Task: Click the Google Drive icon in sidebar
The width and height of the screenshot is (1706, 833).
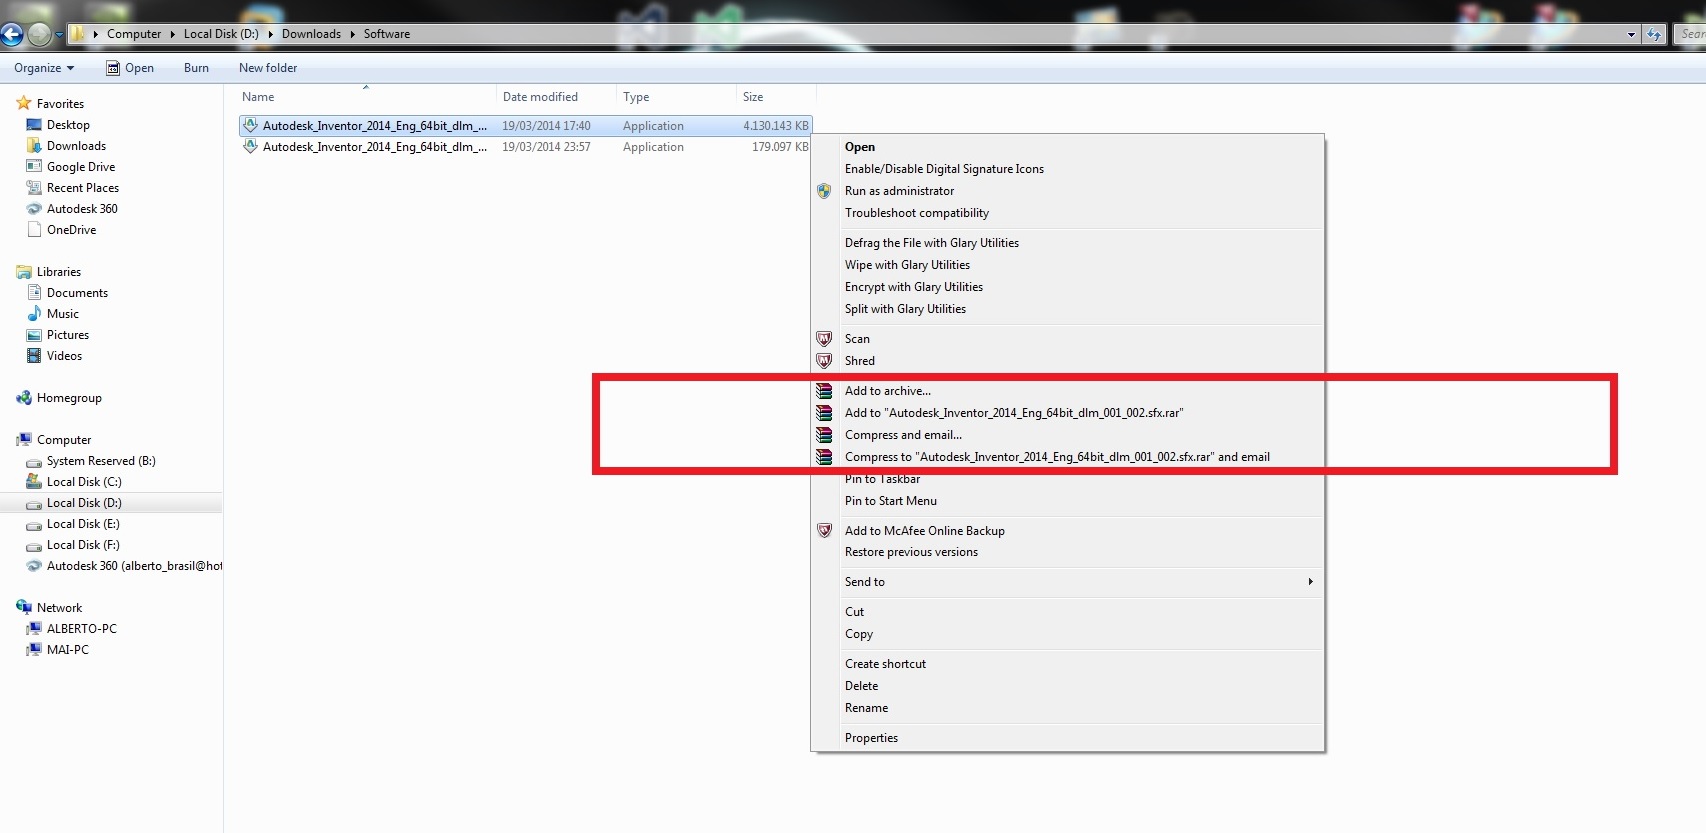Action: pyautogui.click(x=34, y=167)
